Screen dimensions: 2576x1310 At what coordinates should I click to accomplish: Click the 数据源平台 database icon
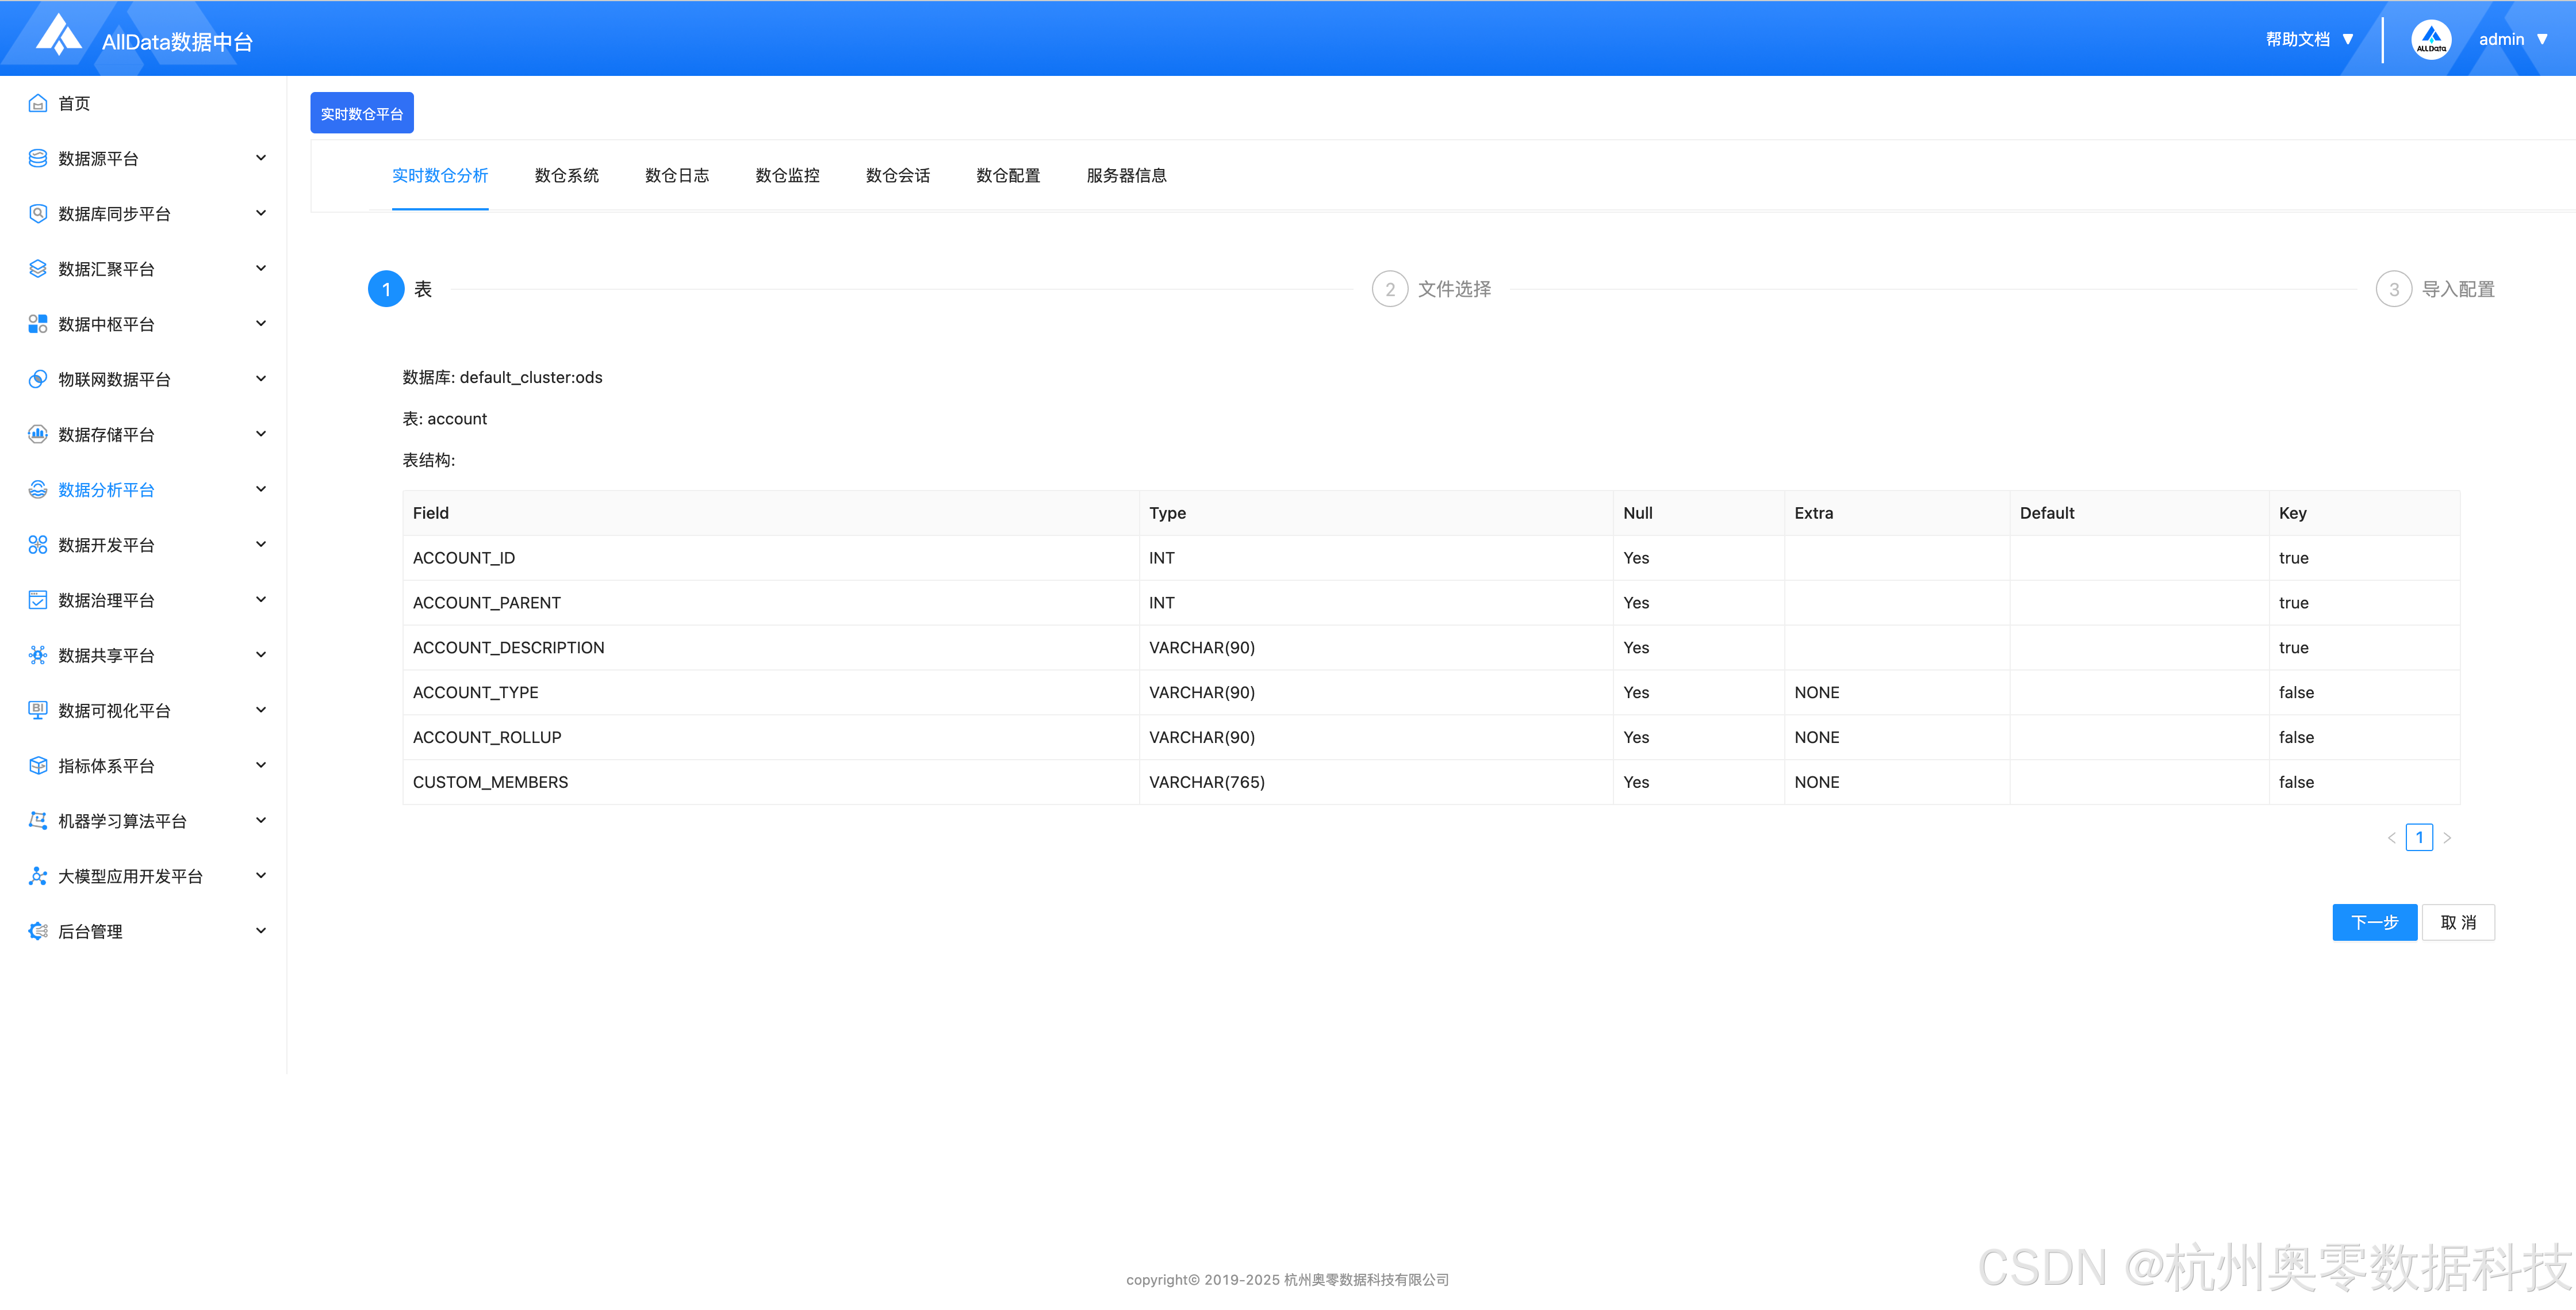[x=38, y=158]
